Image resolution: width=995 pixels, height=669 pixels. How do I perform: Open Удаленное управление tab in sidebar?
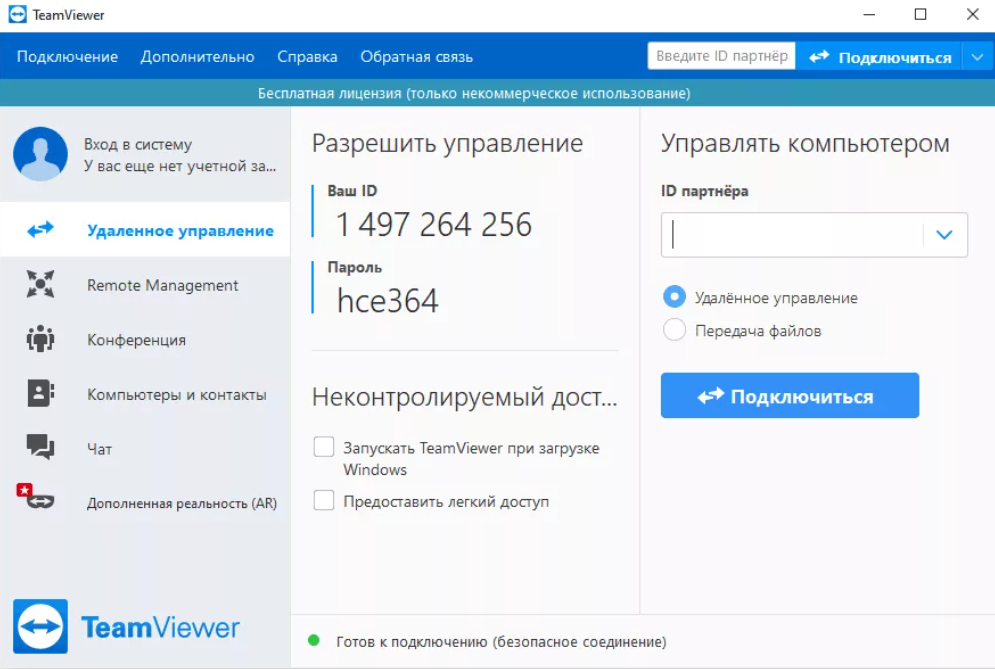pyautogui.click(x=145, y=229)
